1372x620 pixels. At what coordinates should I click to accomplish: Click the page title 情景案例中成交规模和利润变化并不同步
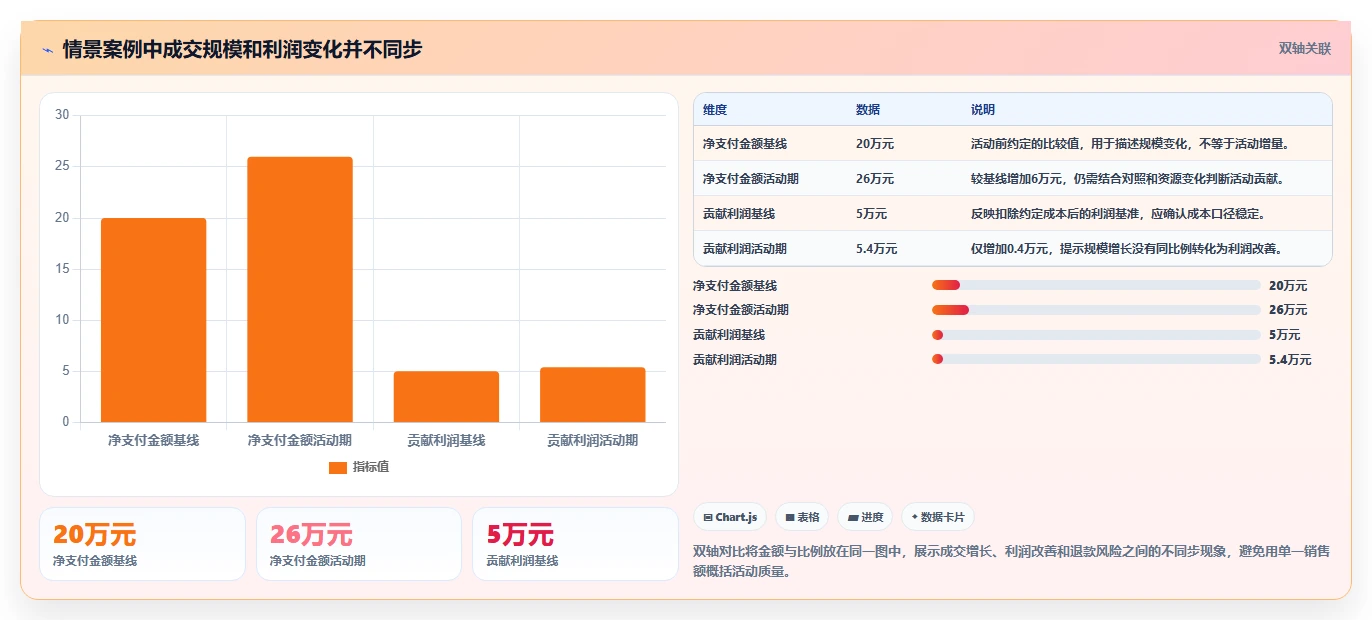[x=243, y=49]
